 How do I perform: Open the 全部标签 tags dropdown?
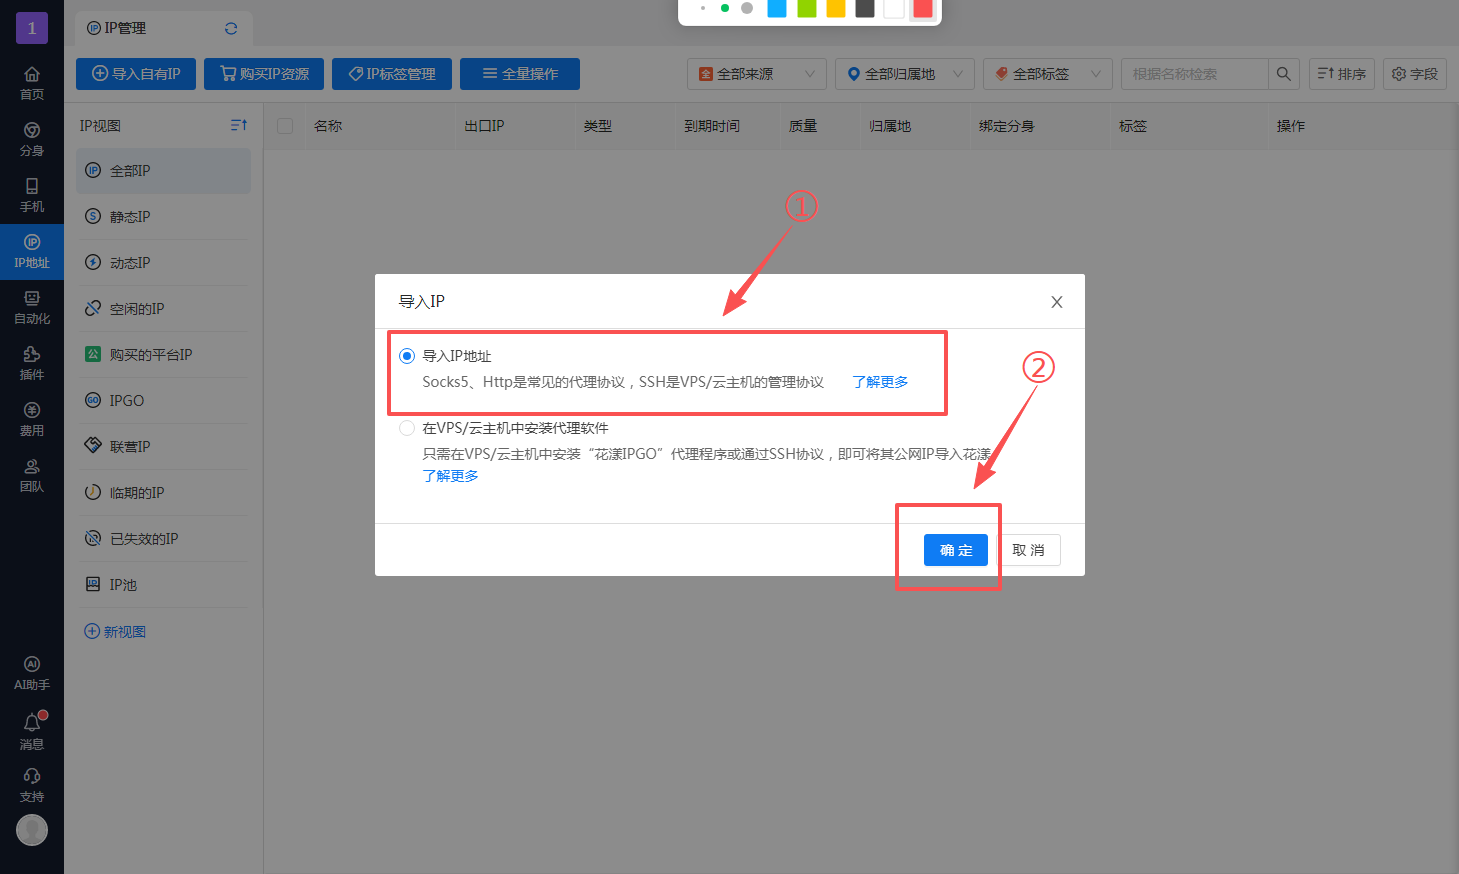(x=1047, y=73)
